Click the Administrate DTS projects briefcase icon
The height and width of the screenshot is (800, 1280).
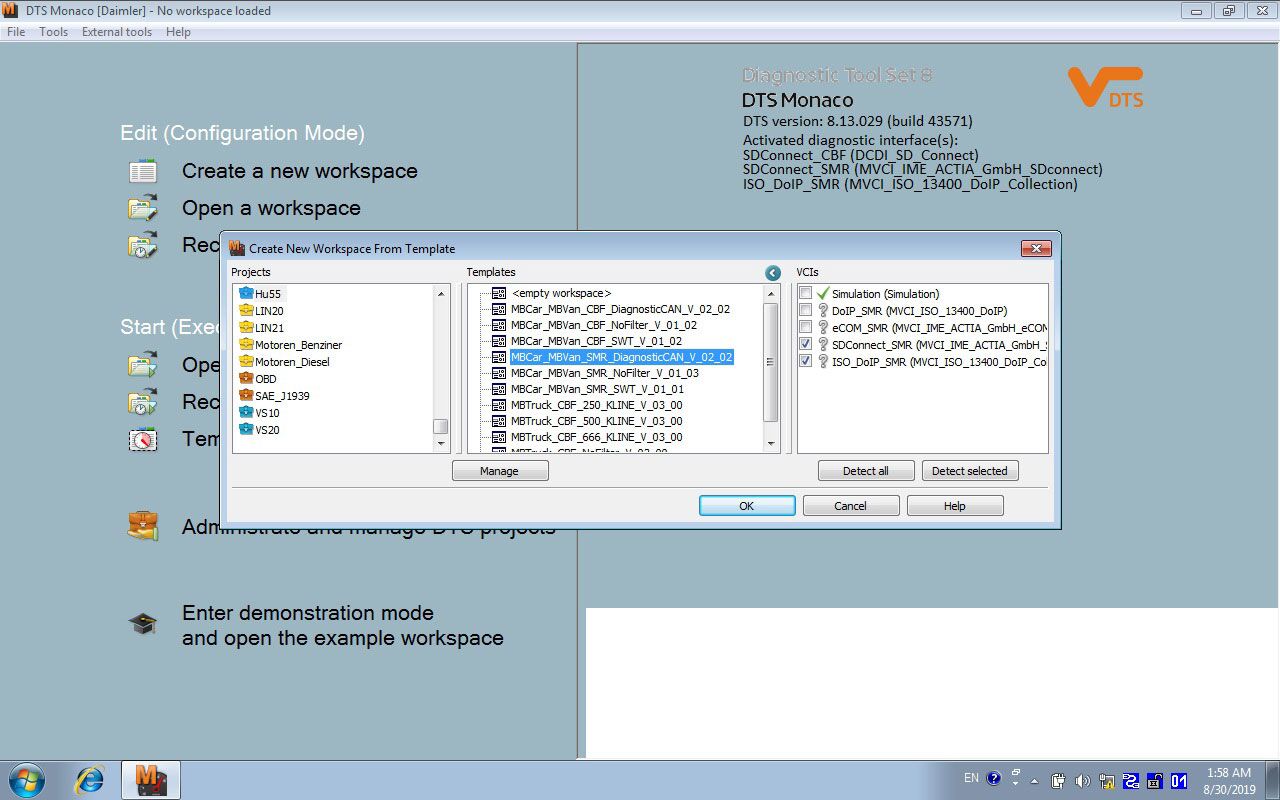[143, 526]
